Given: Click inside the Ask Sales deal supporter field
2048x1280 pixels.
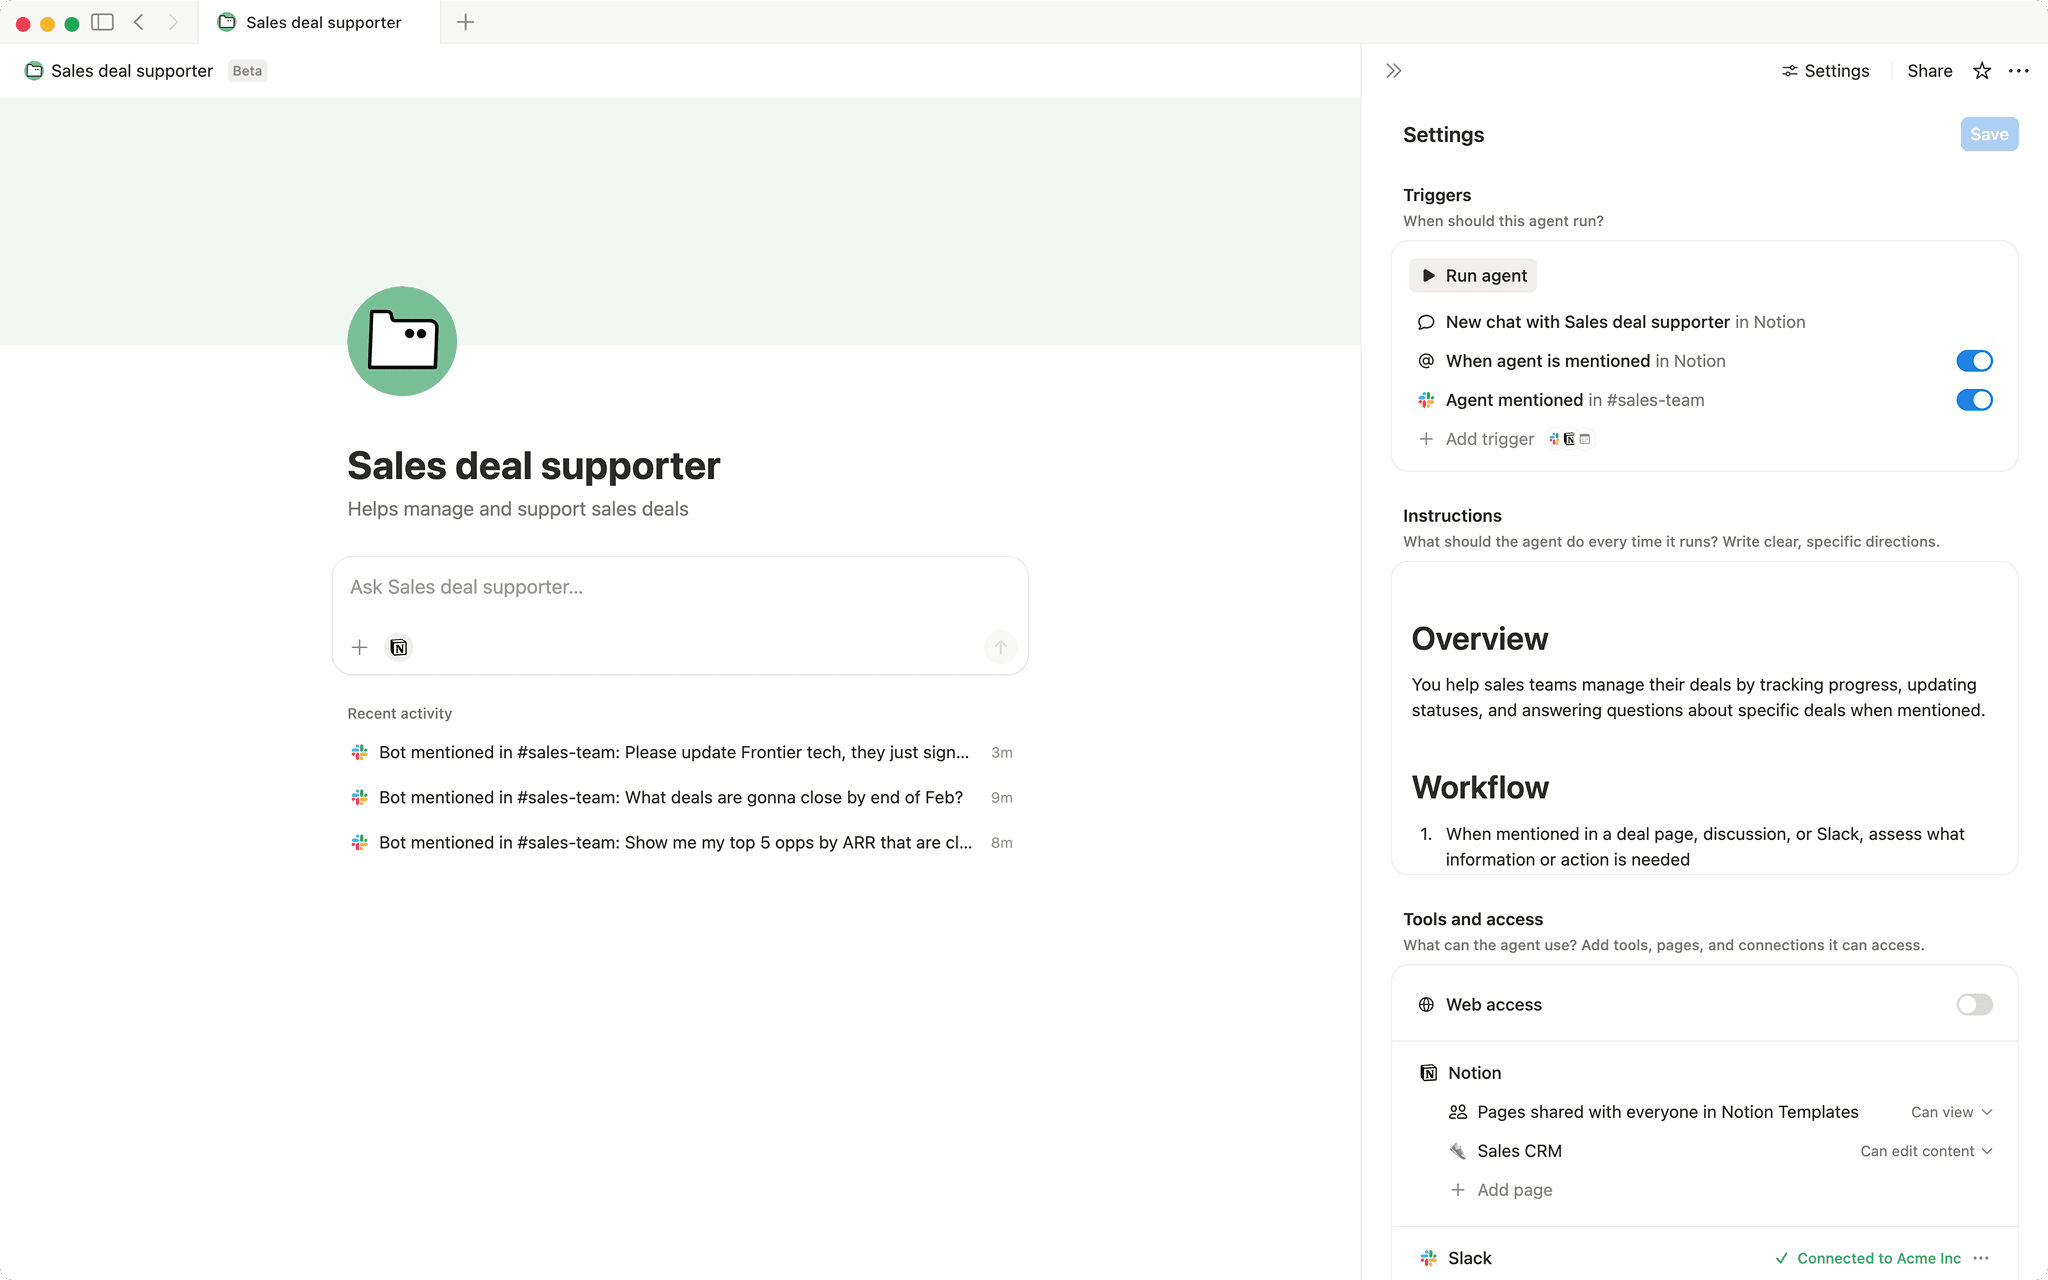Looking at the screenshot, I should [679, 587].
